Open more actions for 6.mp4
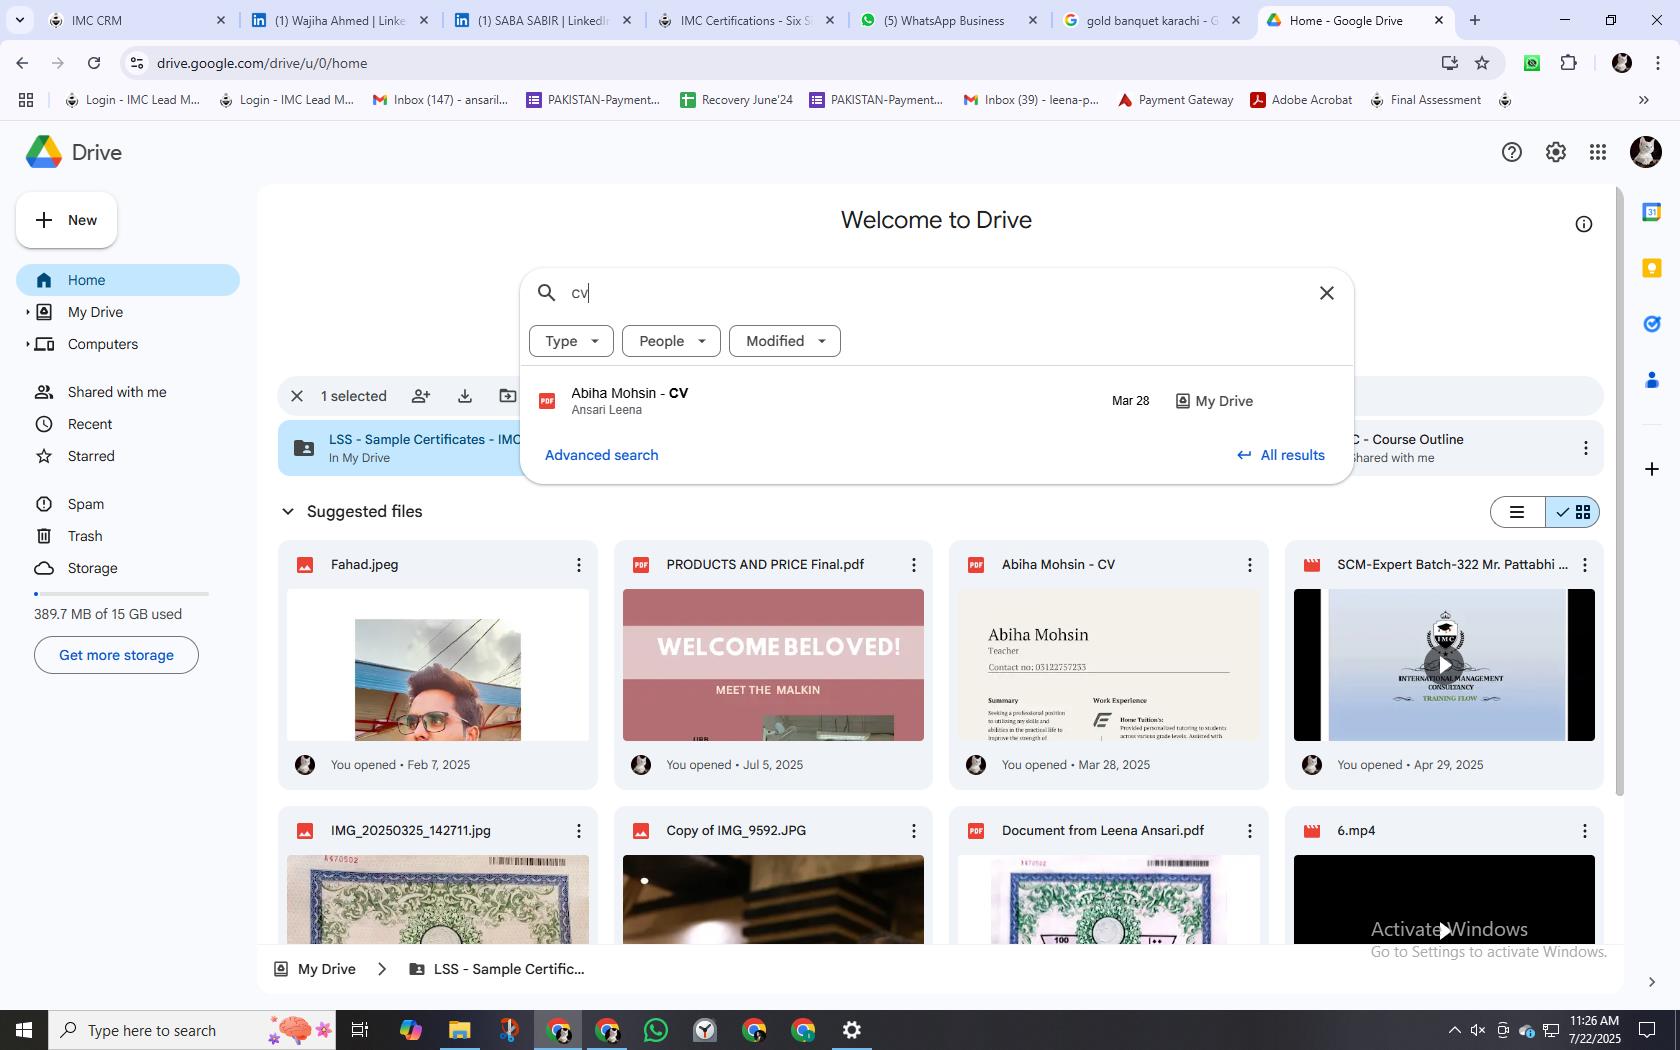The image size is (1680, 1050). click(1584, 831)
